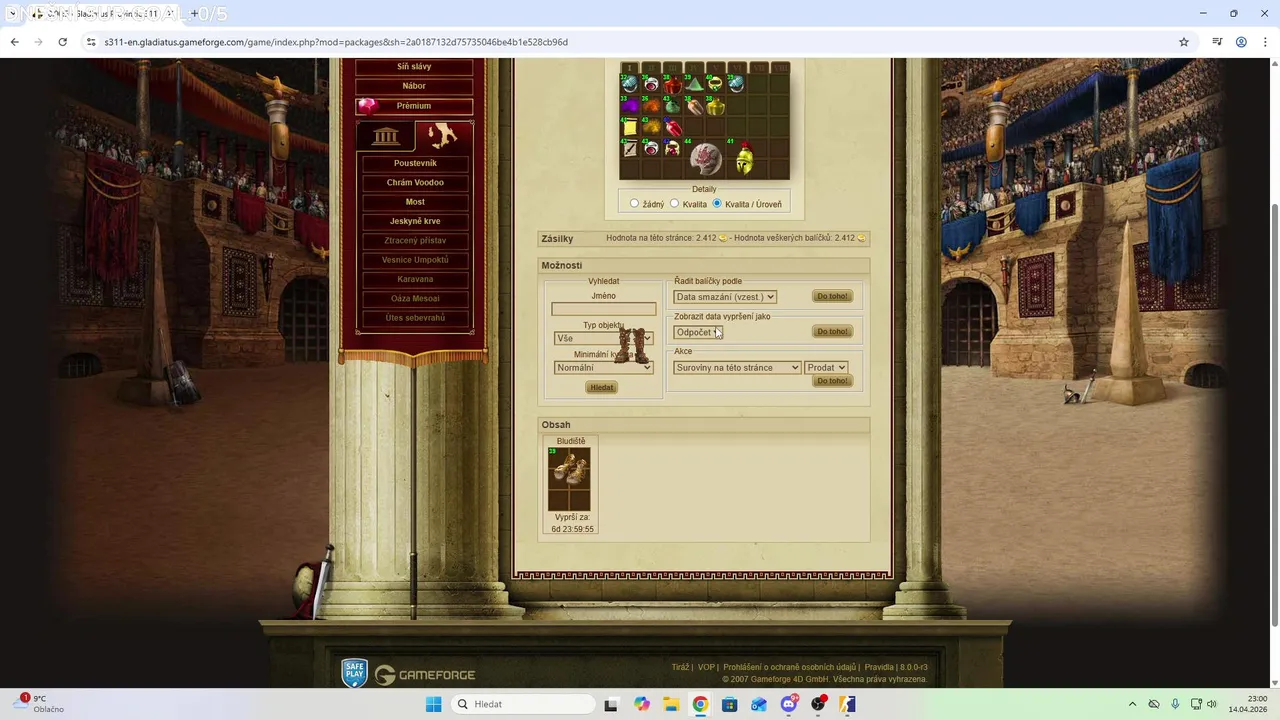Open the Italy map expeditions tab
1280x720 pixels.
442,136
